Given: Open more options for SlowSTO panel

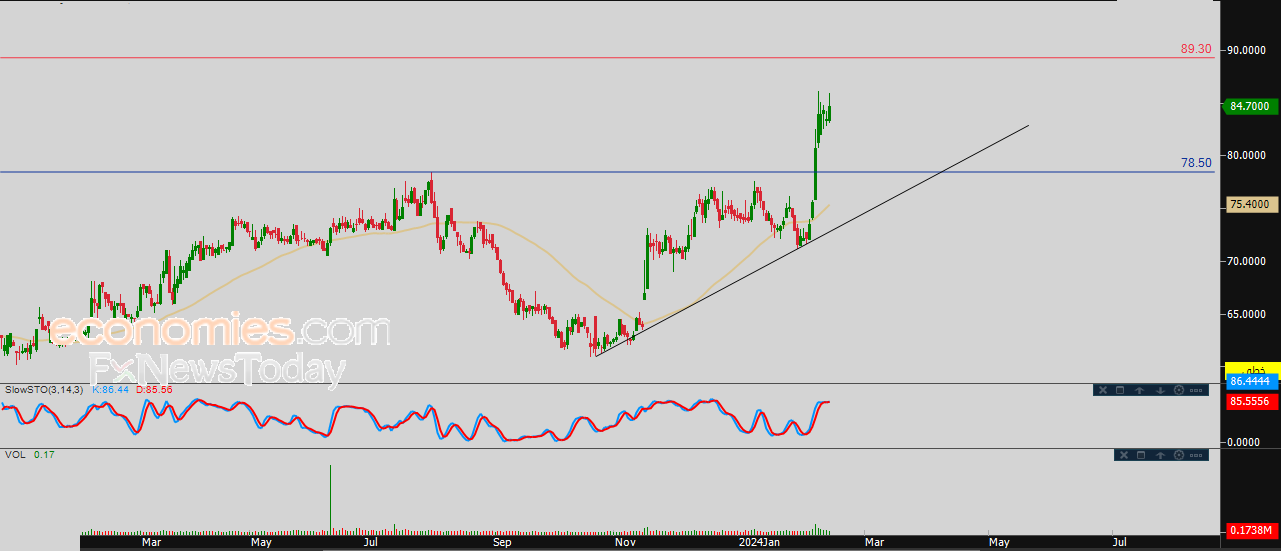Looking at the screenshot, I should click(1197, 390).
